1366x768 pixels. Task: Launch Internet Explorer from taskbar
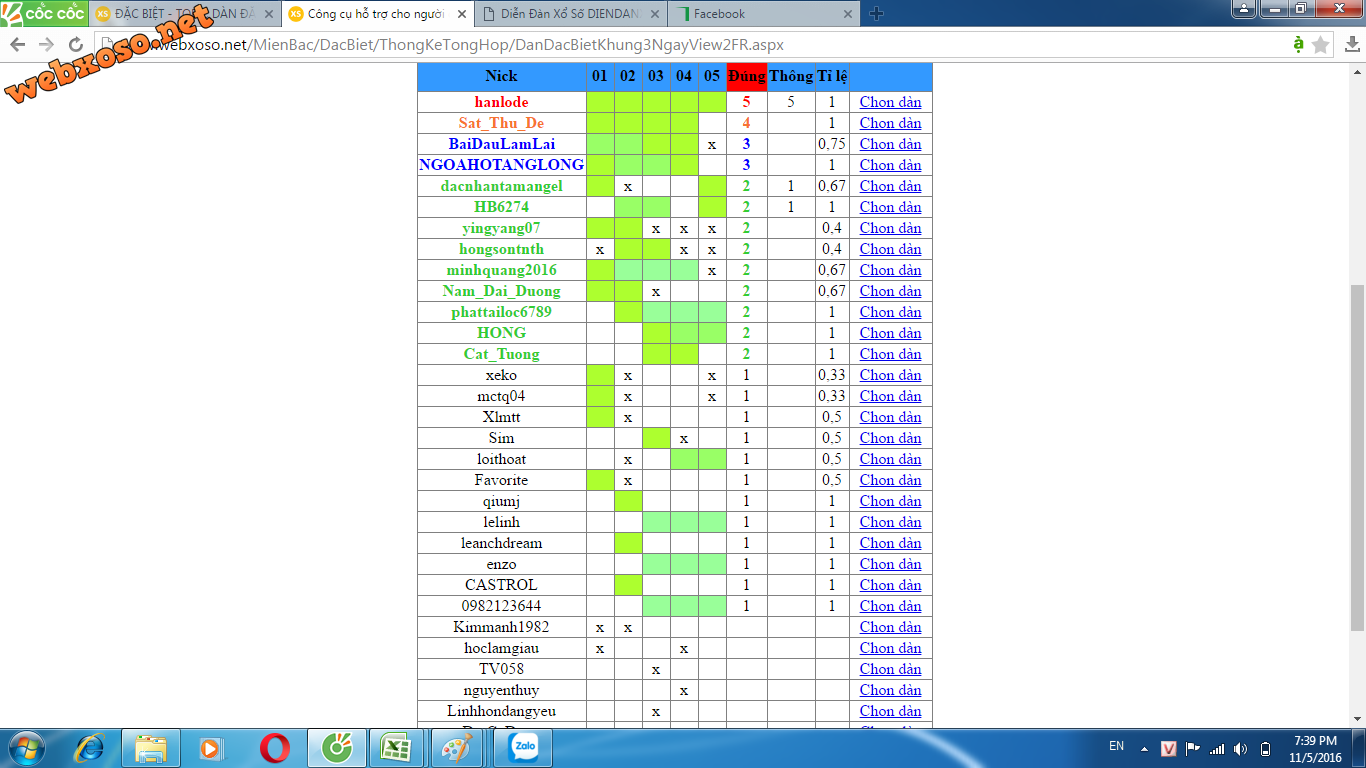[91, 748]
